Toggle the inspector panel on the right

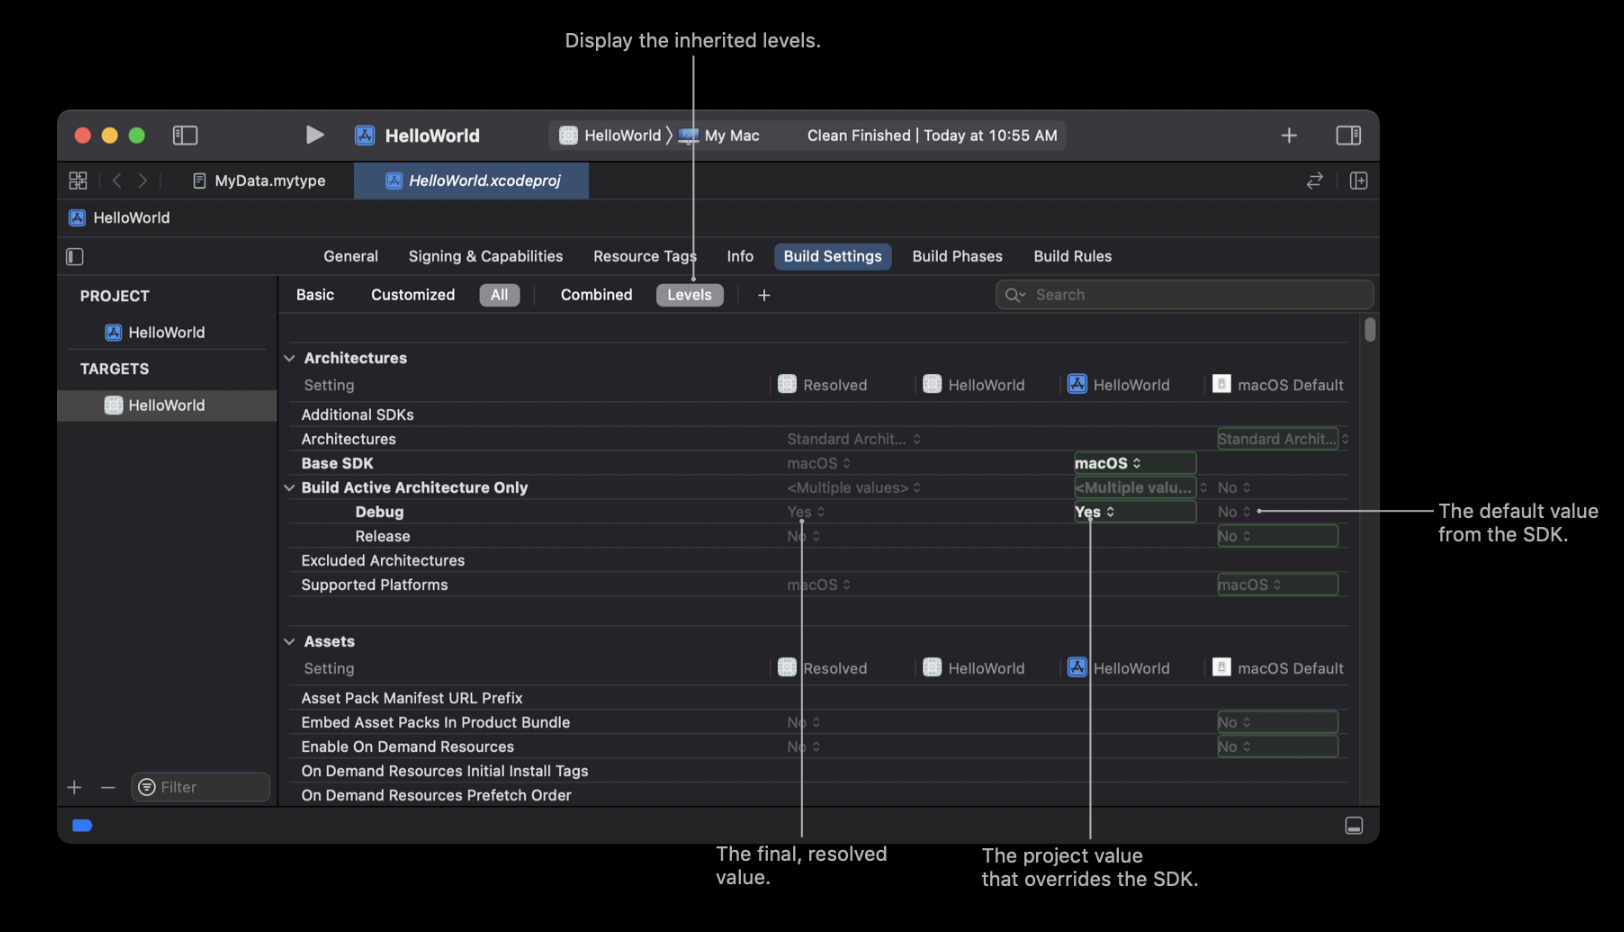tap(1348, 135)
